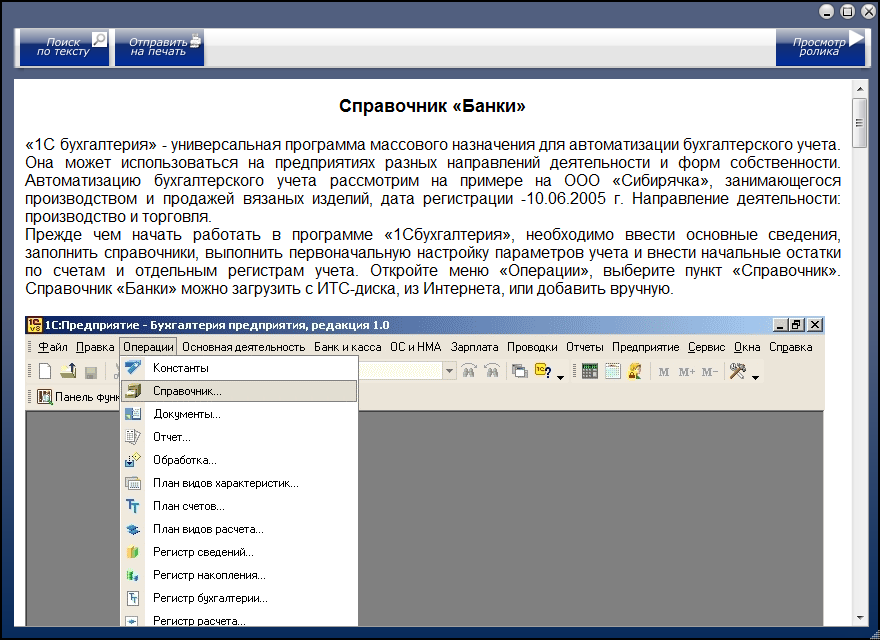Click the save diskette icon
Viewport: 880px width, 640px height.
click(x=90, y=371)
